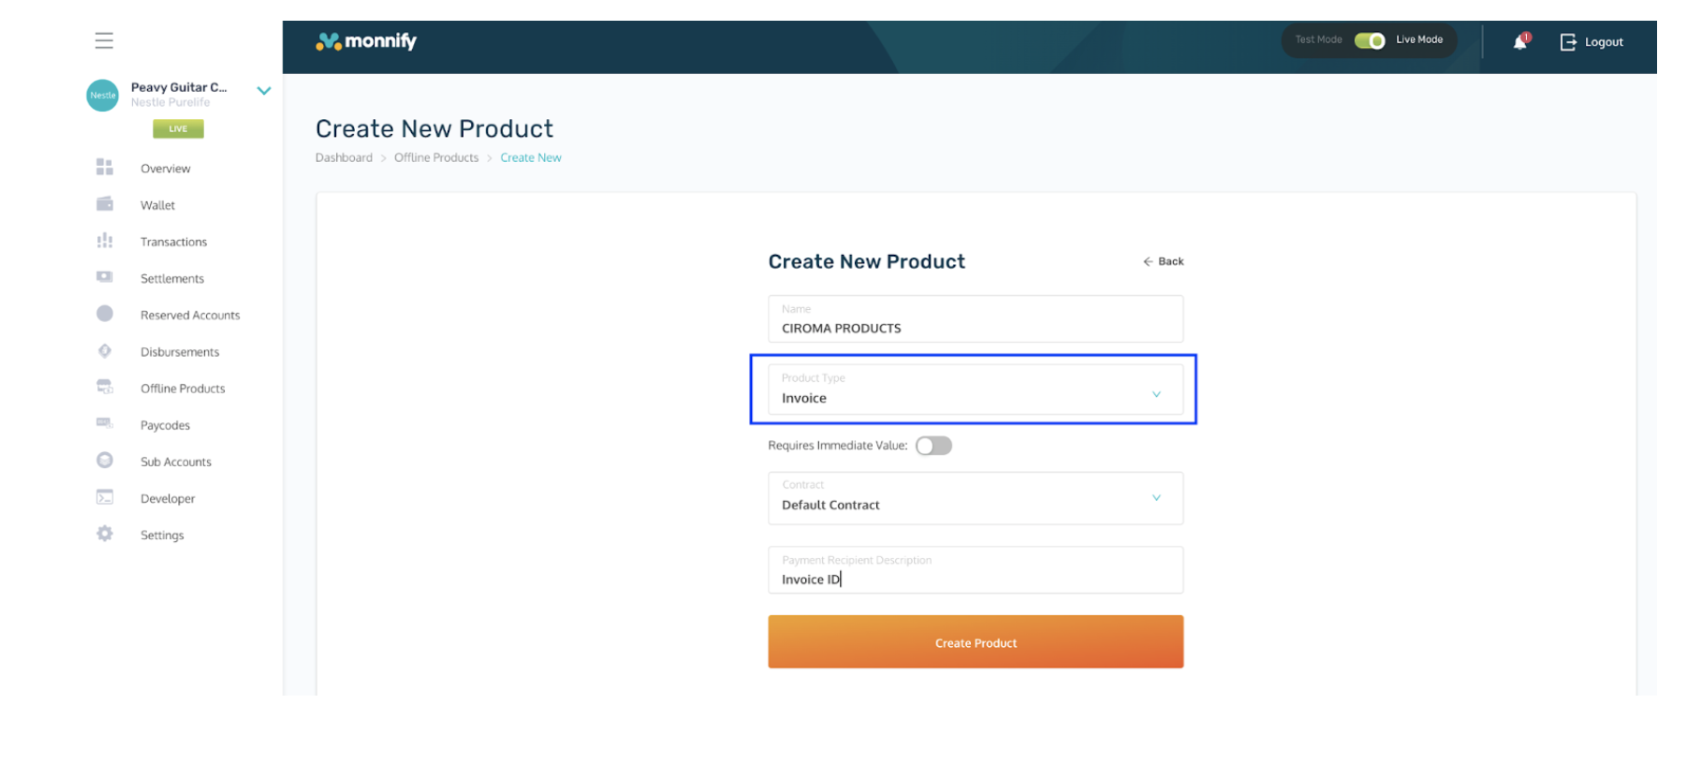This screenshot has width=1684, height=760.
Task: Open the notifications bell
Action: (1520, 41)
